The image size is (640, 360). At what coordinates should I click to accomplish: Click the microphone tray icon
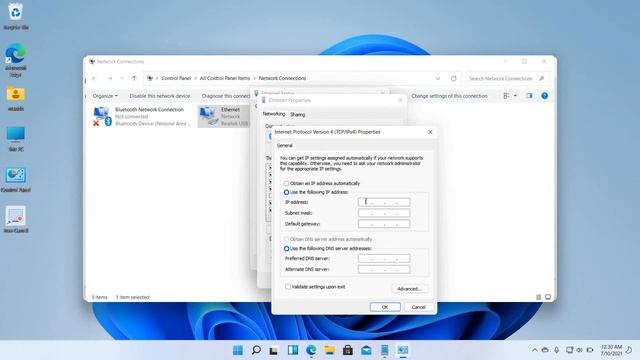[556, 350]
